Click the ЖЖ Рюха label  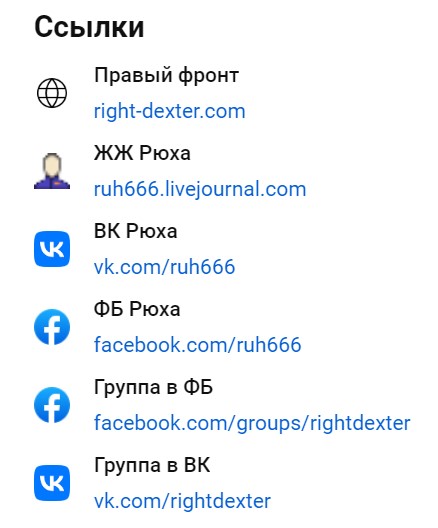point(142,153)
